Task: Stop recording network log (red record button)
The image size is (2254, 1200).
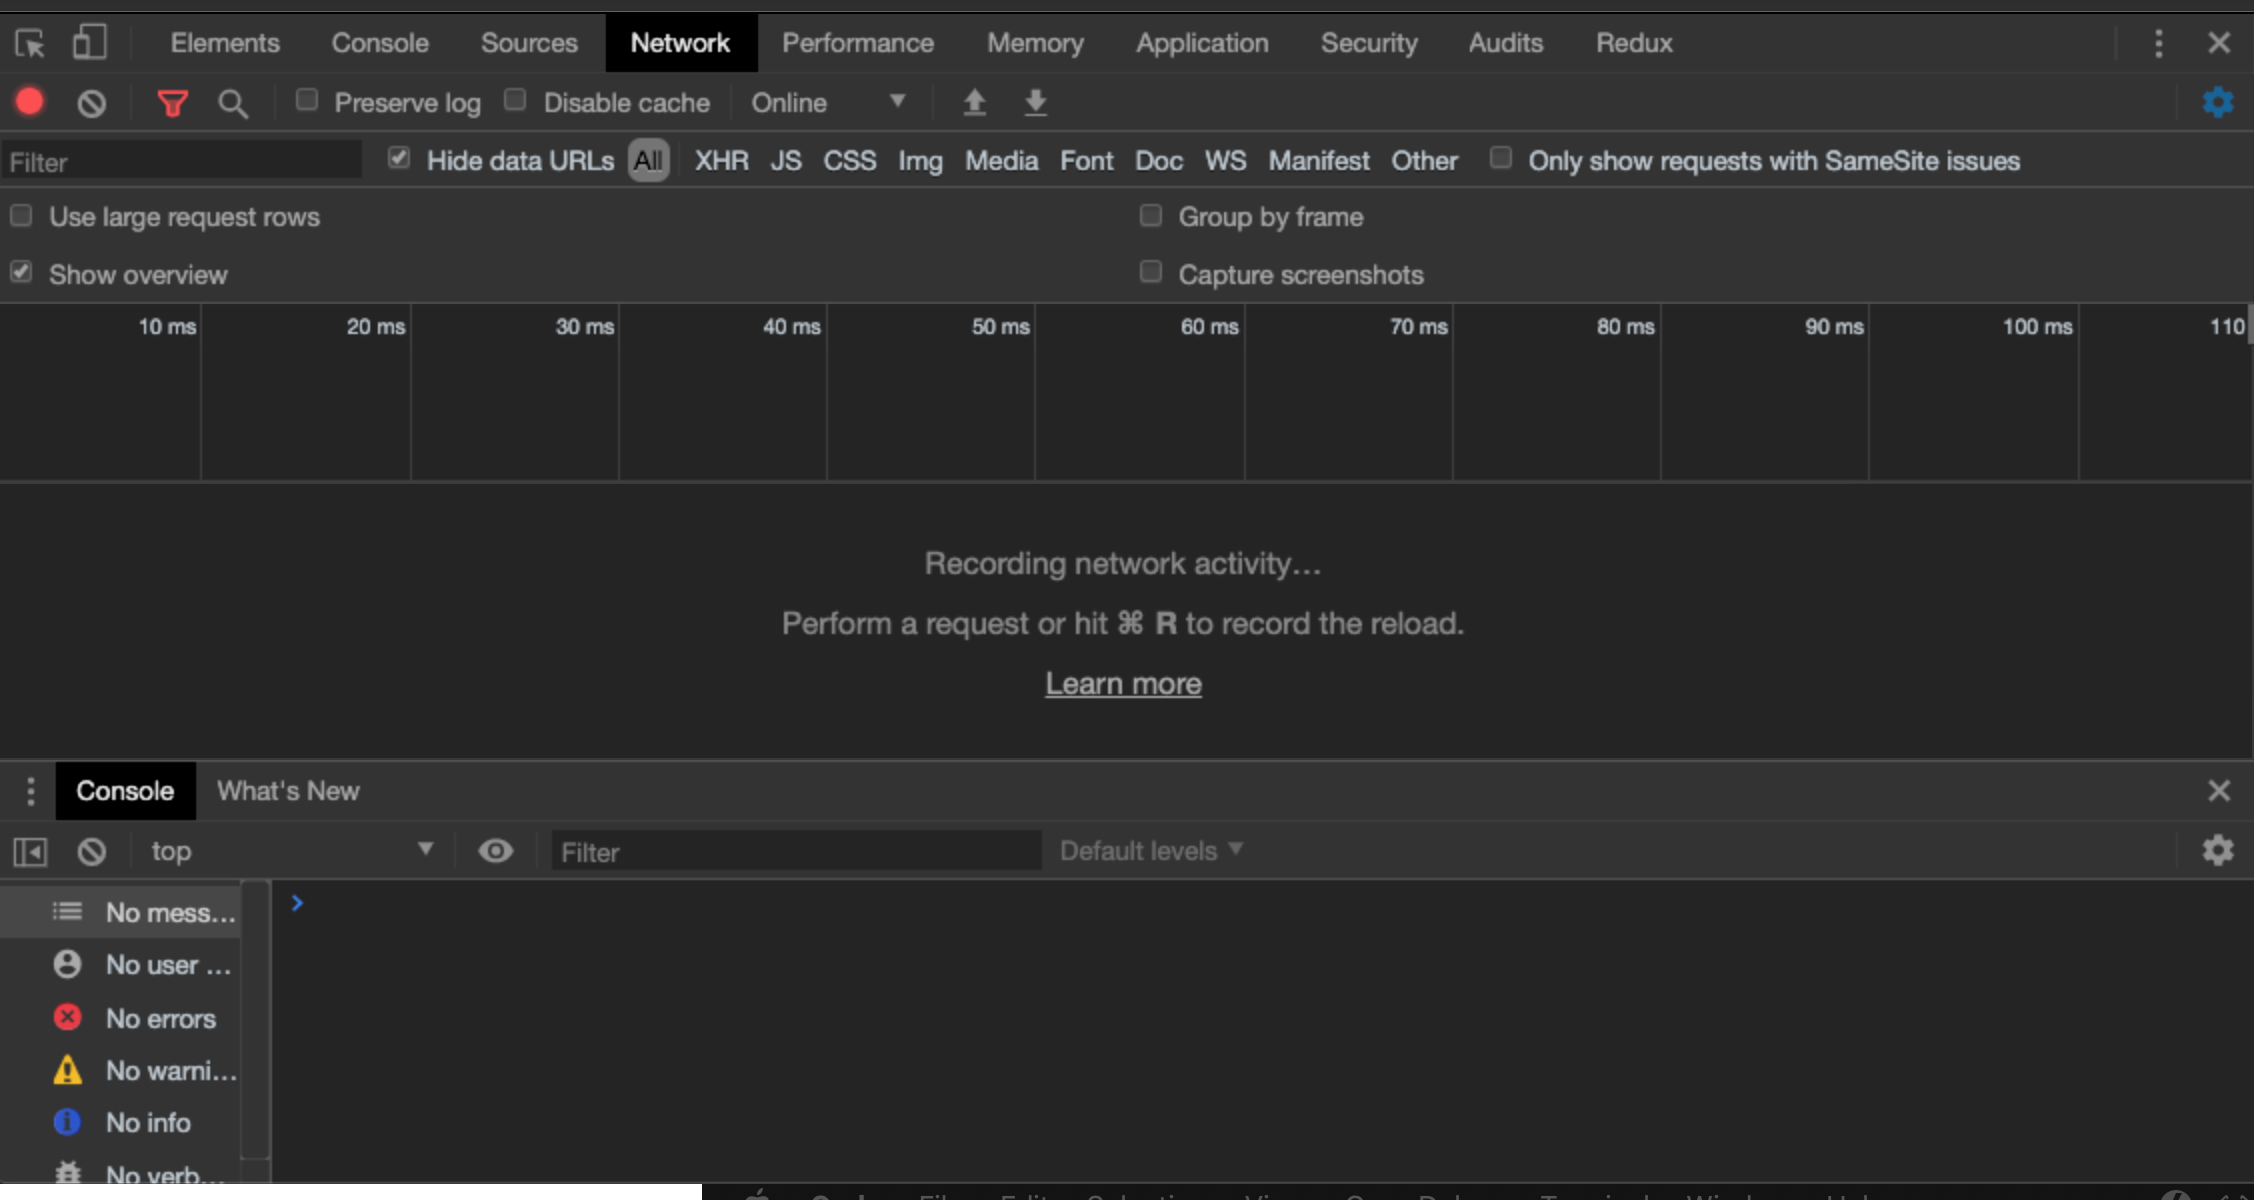Action: (30, 102)
